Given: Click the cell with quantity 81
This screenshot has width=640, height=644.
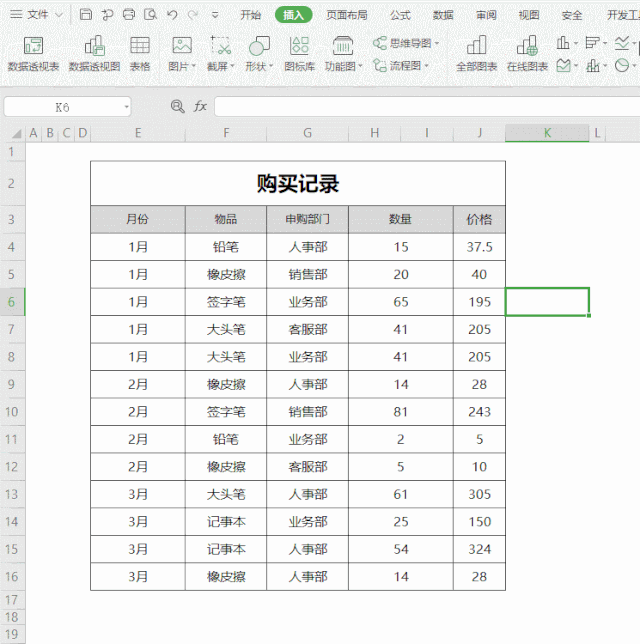Looking at the screenshot, I should 401,412.
